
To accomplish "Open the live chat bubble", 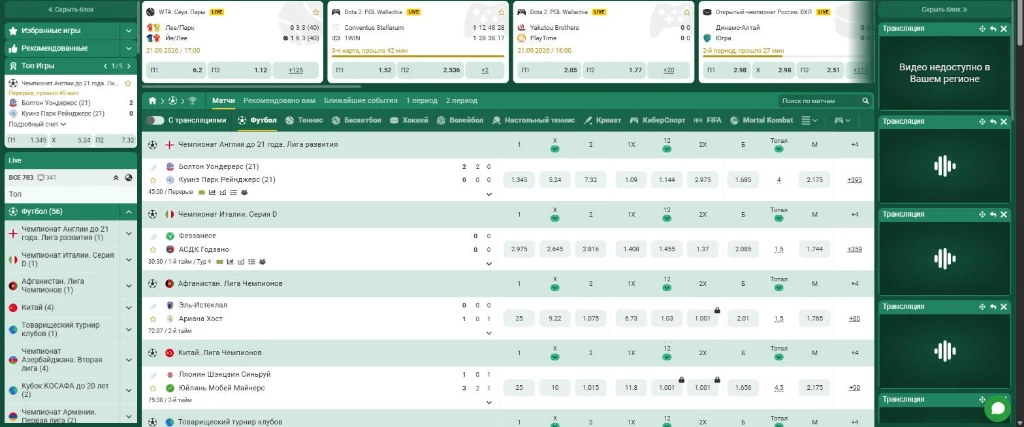I will point(997,408).
